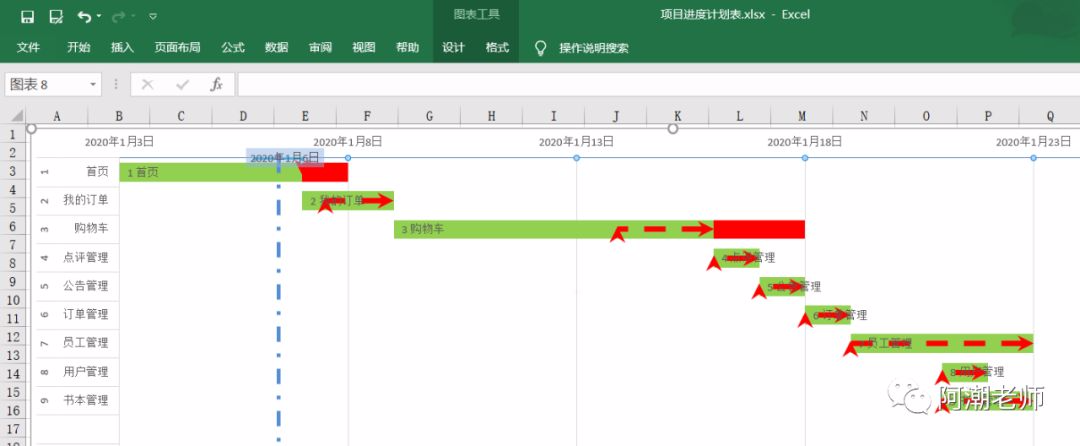This screenshot has height=446, width=1080.
Task: Select column M header
Action: pos(802,116)
